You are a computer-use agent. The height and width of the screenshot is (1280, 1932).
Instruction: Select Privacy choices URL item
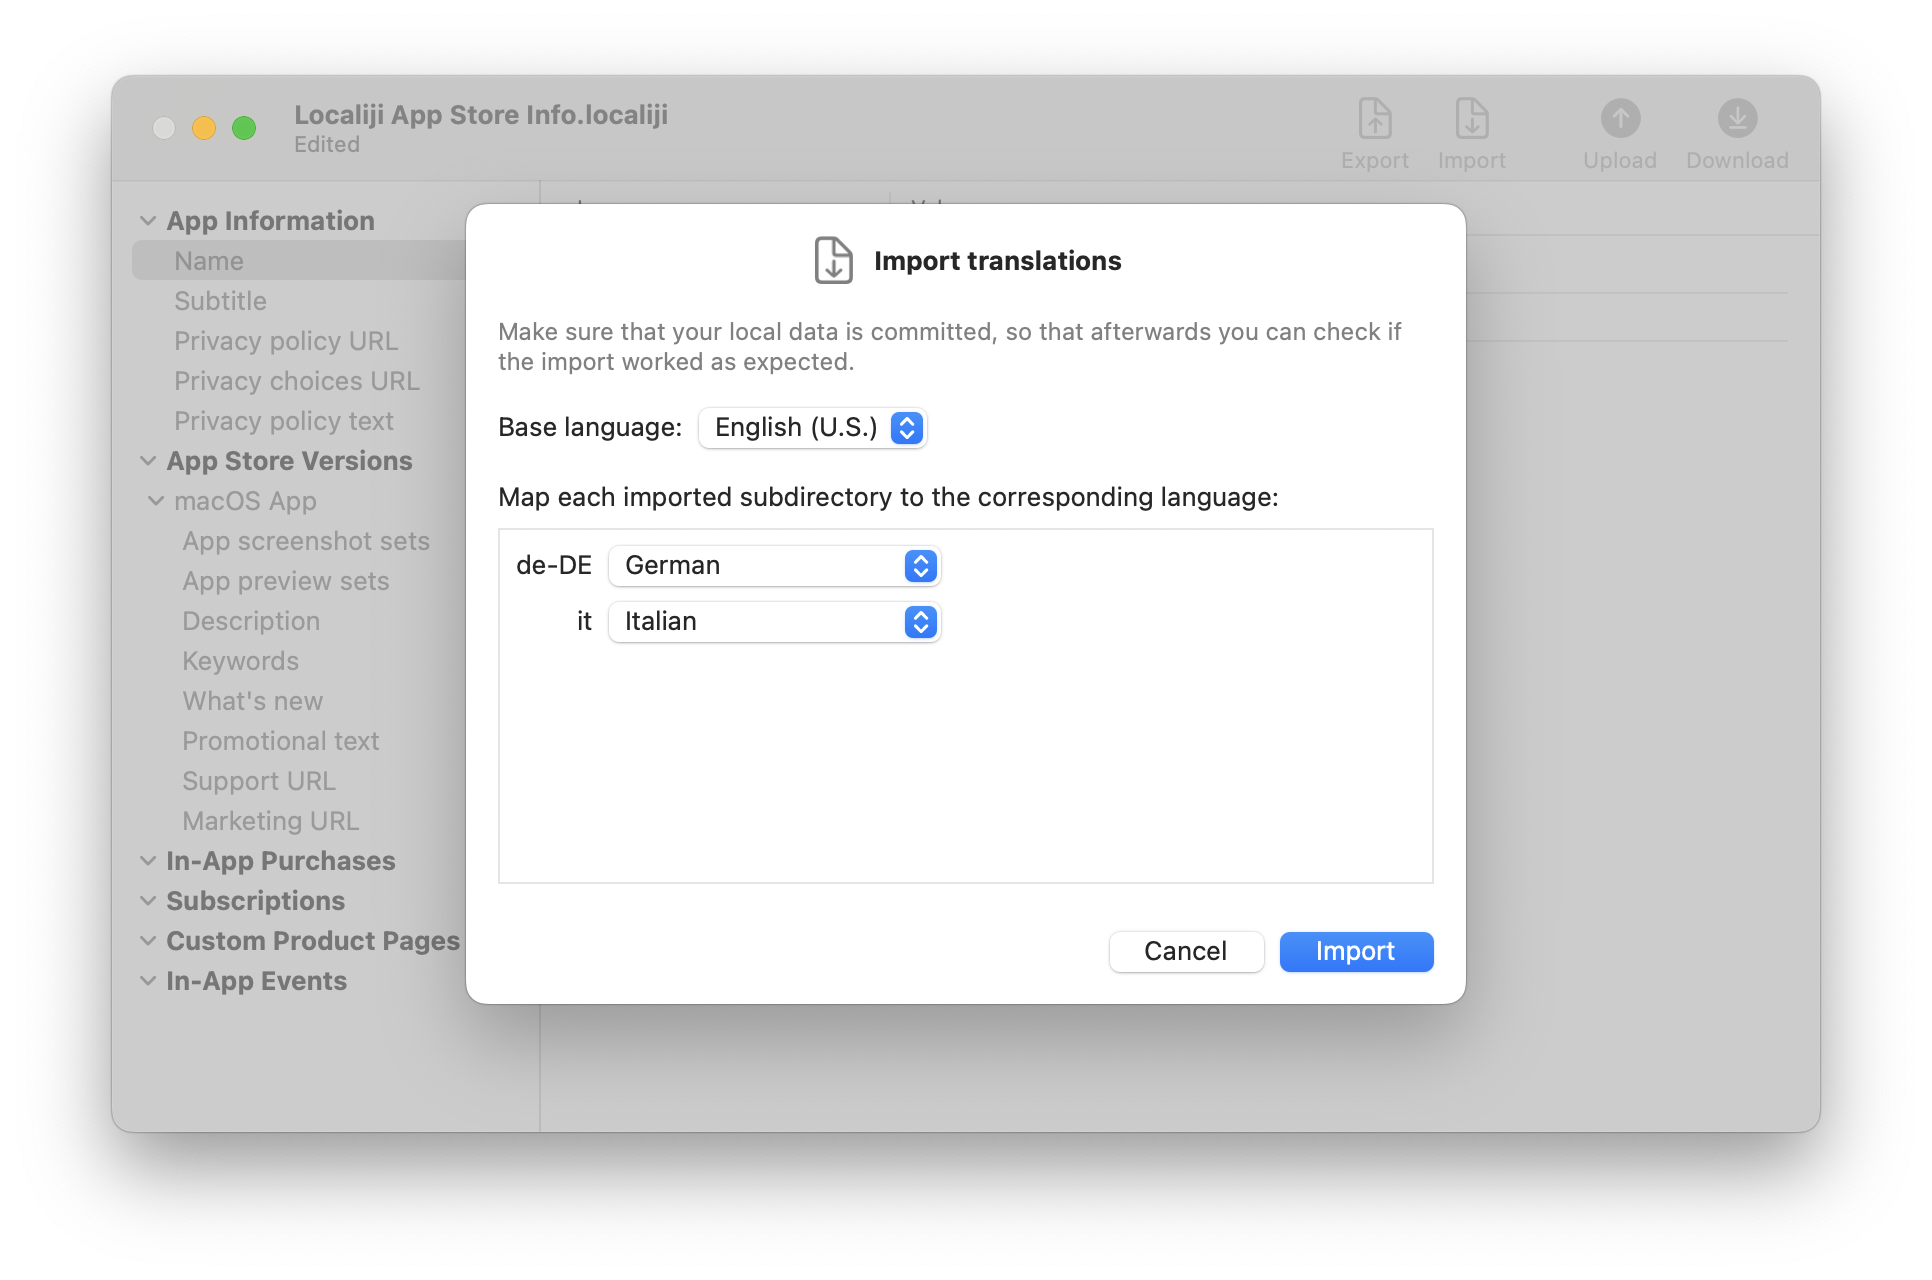[x=297, y=380]
